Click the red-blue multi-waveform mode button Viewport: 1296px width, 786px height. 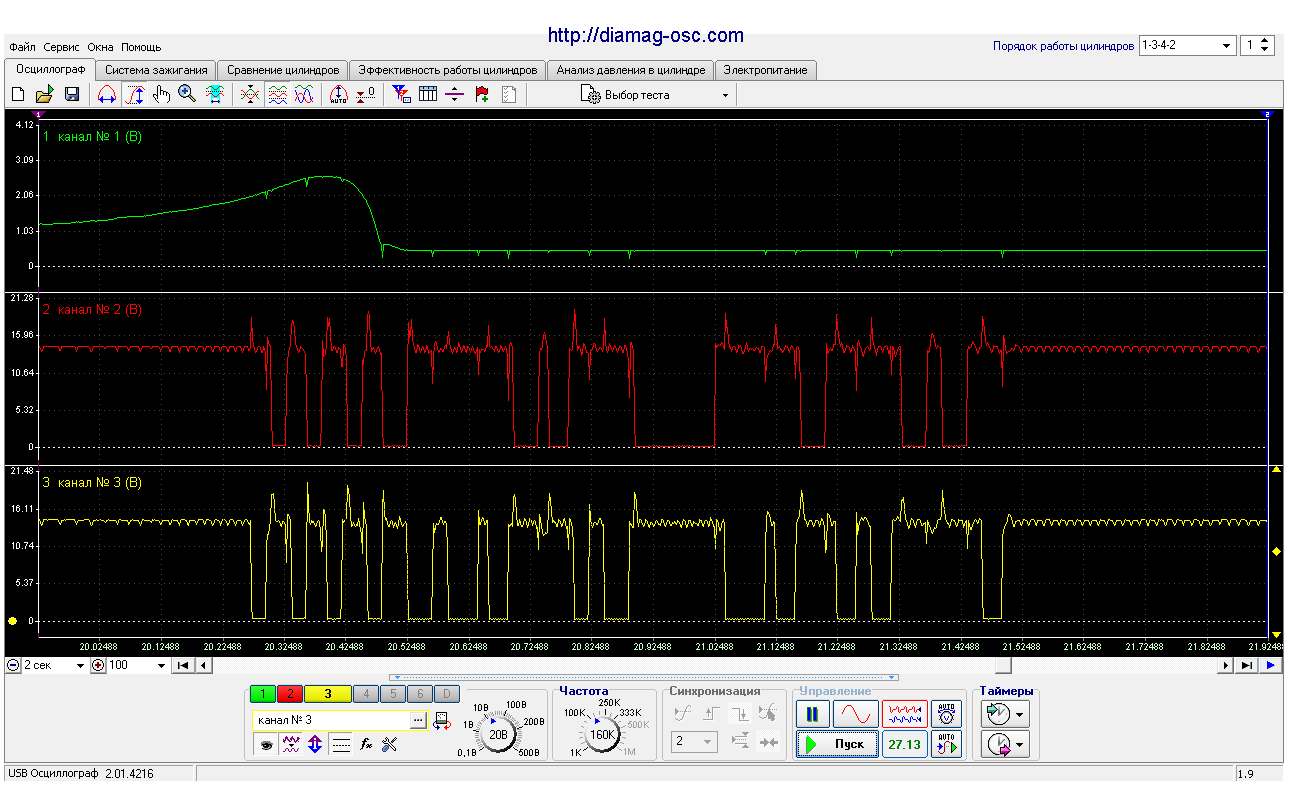click(905, 714)
